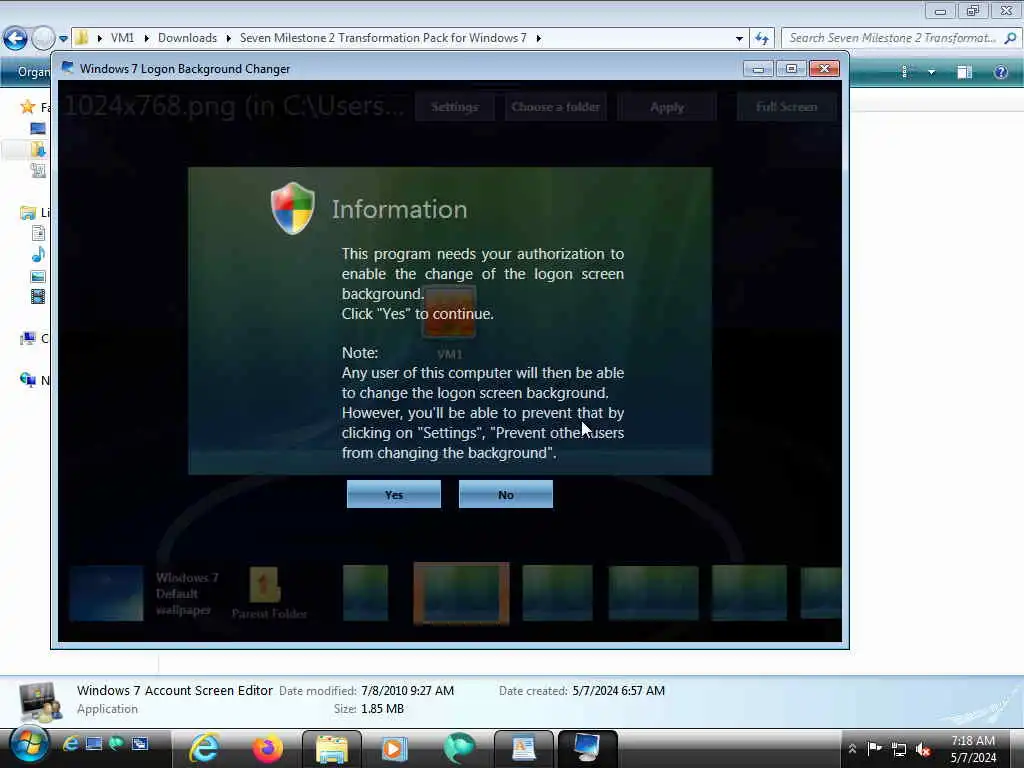Click the Windows 7 Account Screen Editor icon
The image size is (1024, 768).
pos(39,701)
